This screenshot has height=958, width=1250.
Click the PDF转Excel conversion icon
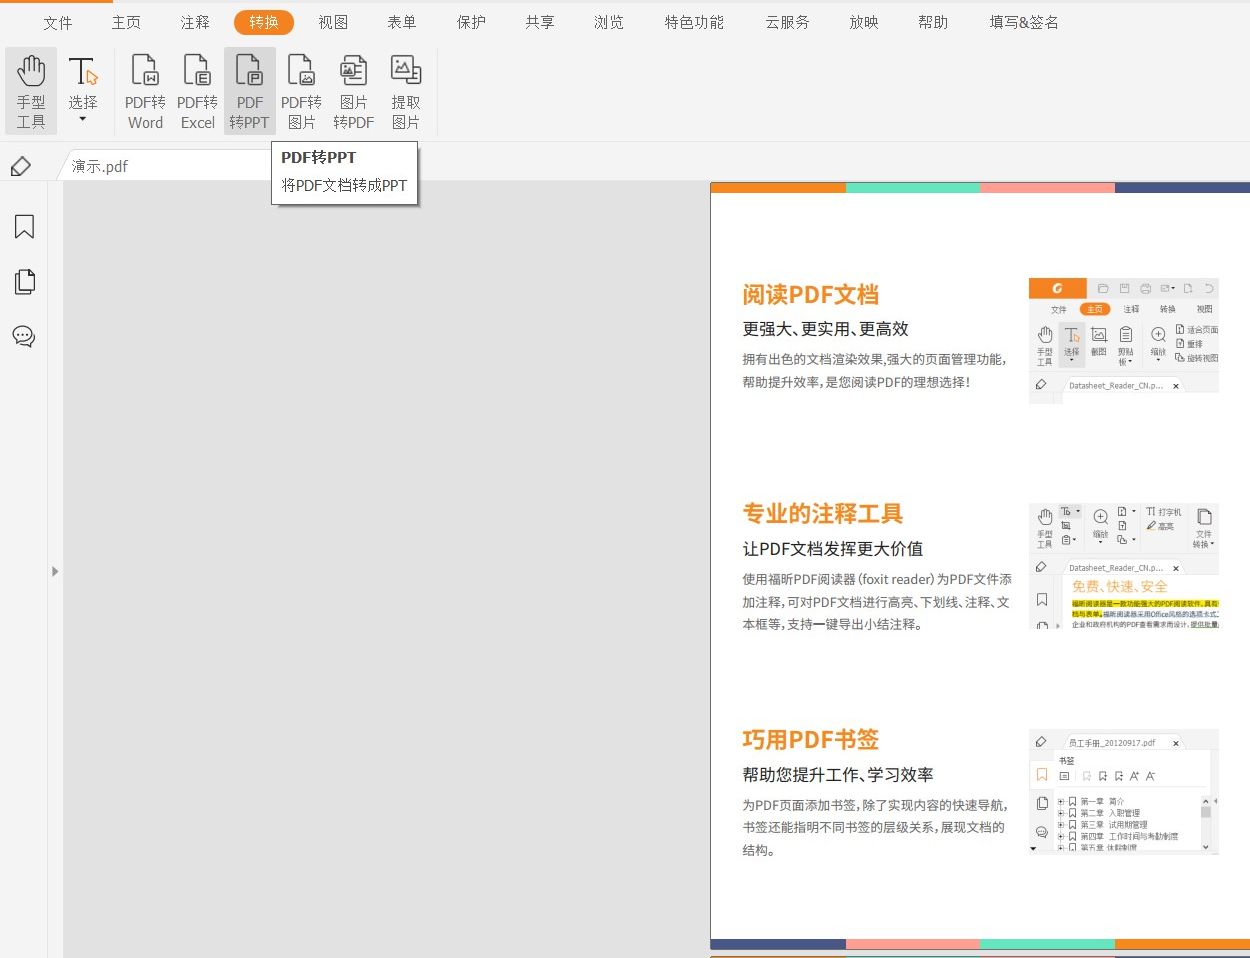click(x=197, y=90)
